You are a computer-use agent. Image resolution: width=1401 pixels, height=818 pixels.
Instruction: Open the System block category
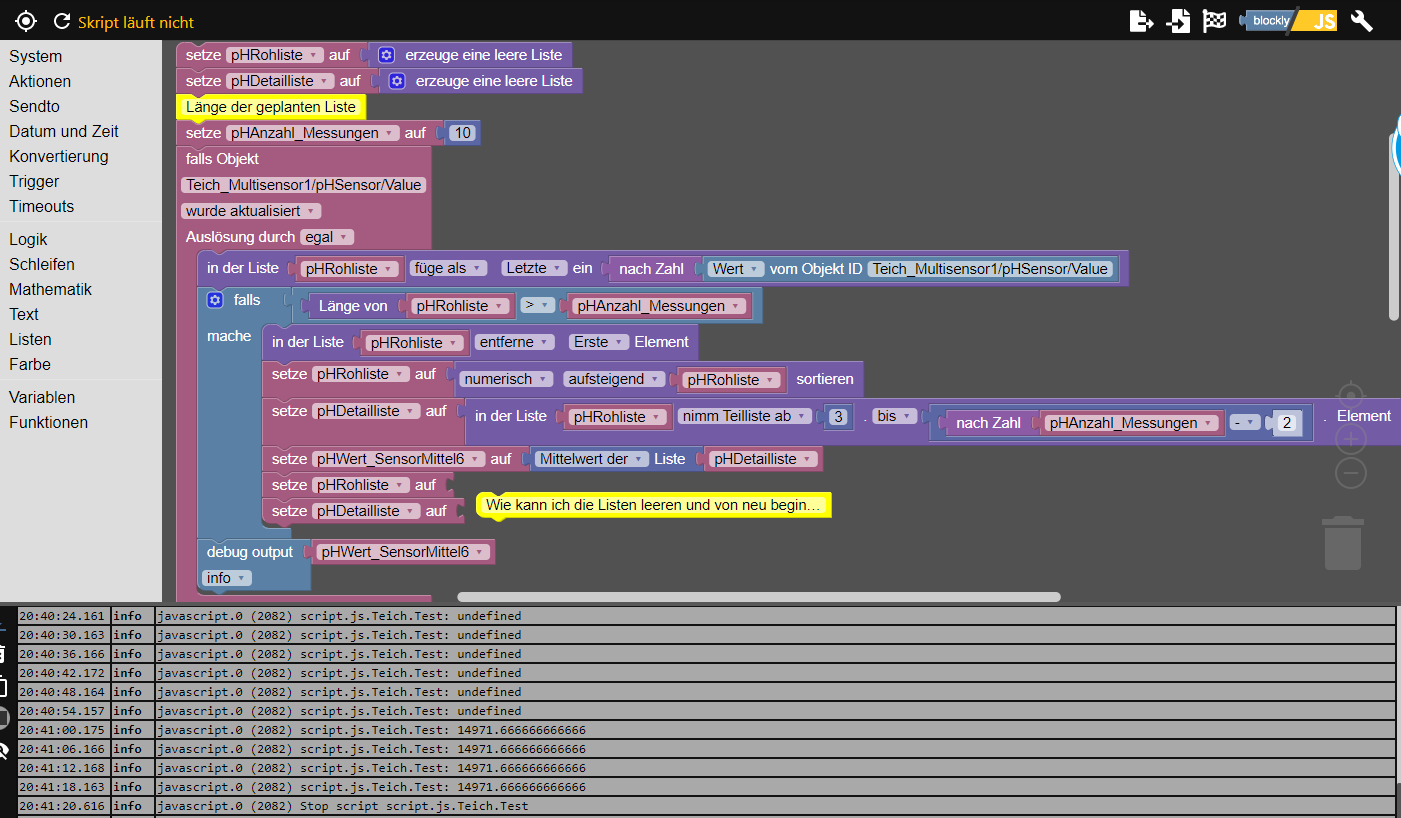[x=36, y=57]
